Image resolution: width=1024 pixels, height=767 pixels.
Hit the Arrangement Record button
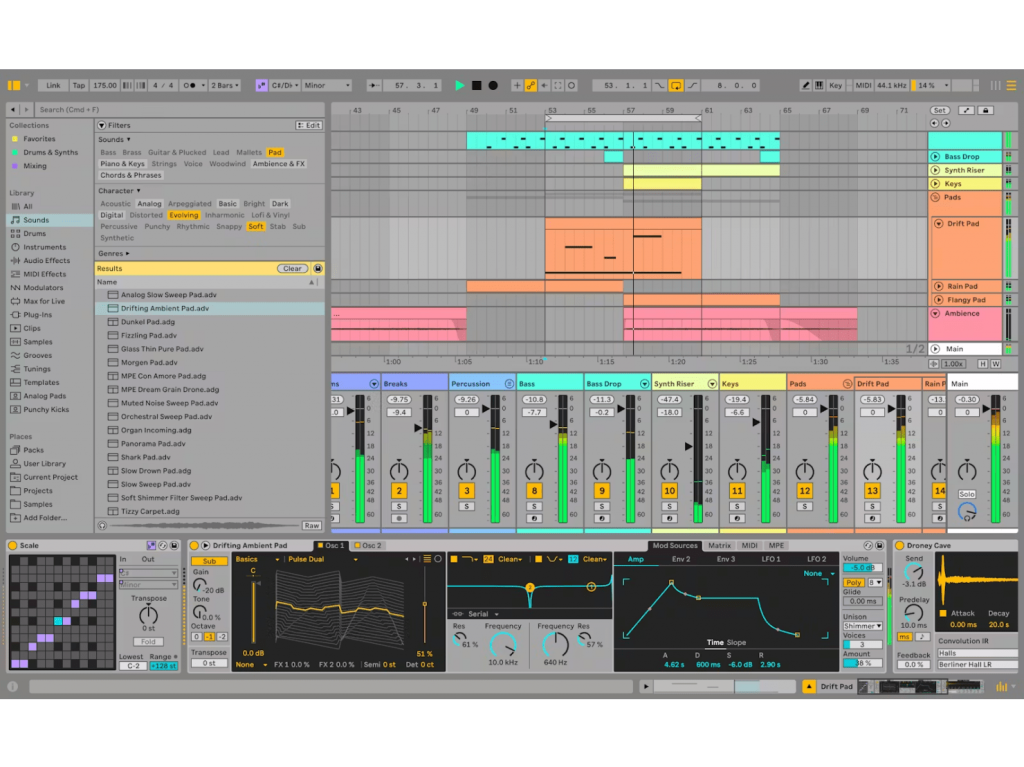(x=493, y=86)
